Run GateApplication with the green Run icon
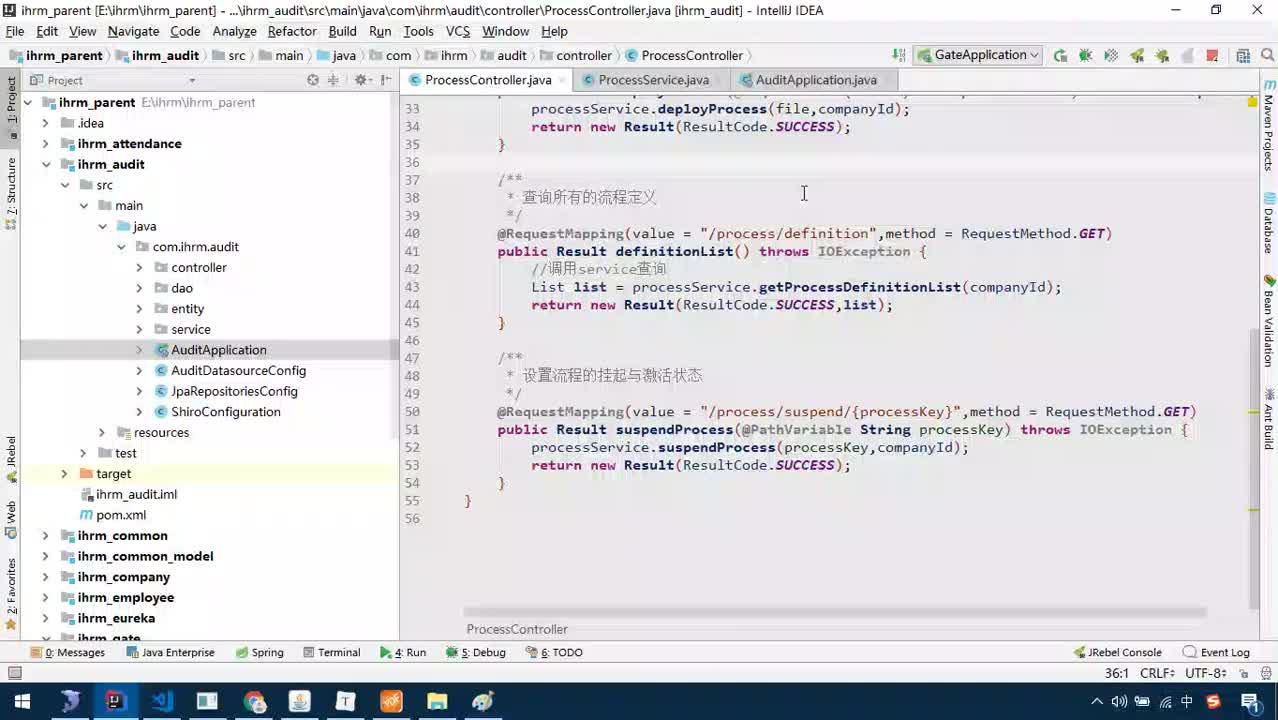The height and width of the screenshot is (720, 1278). [1060, 56]
